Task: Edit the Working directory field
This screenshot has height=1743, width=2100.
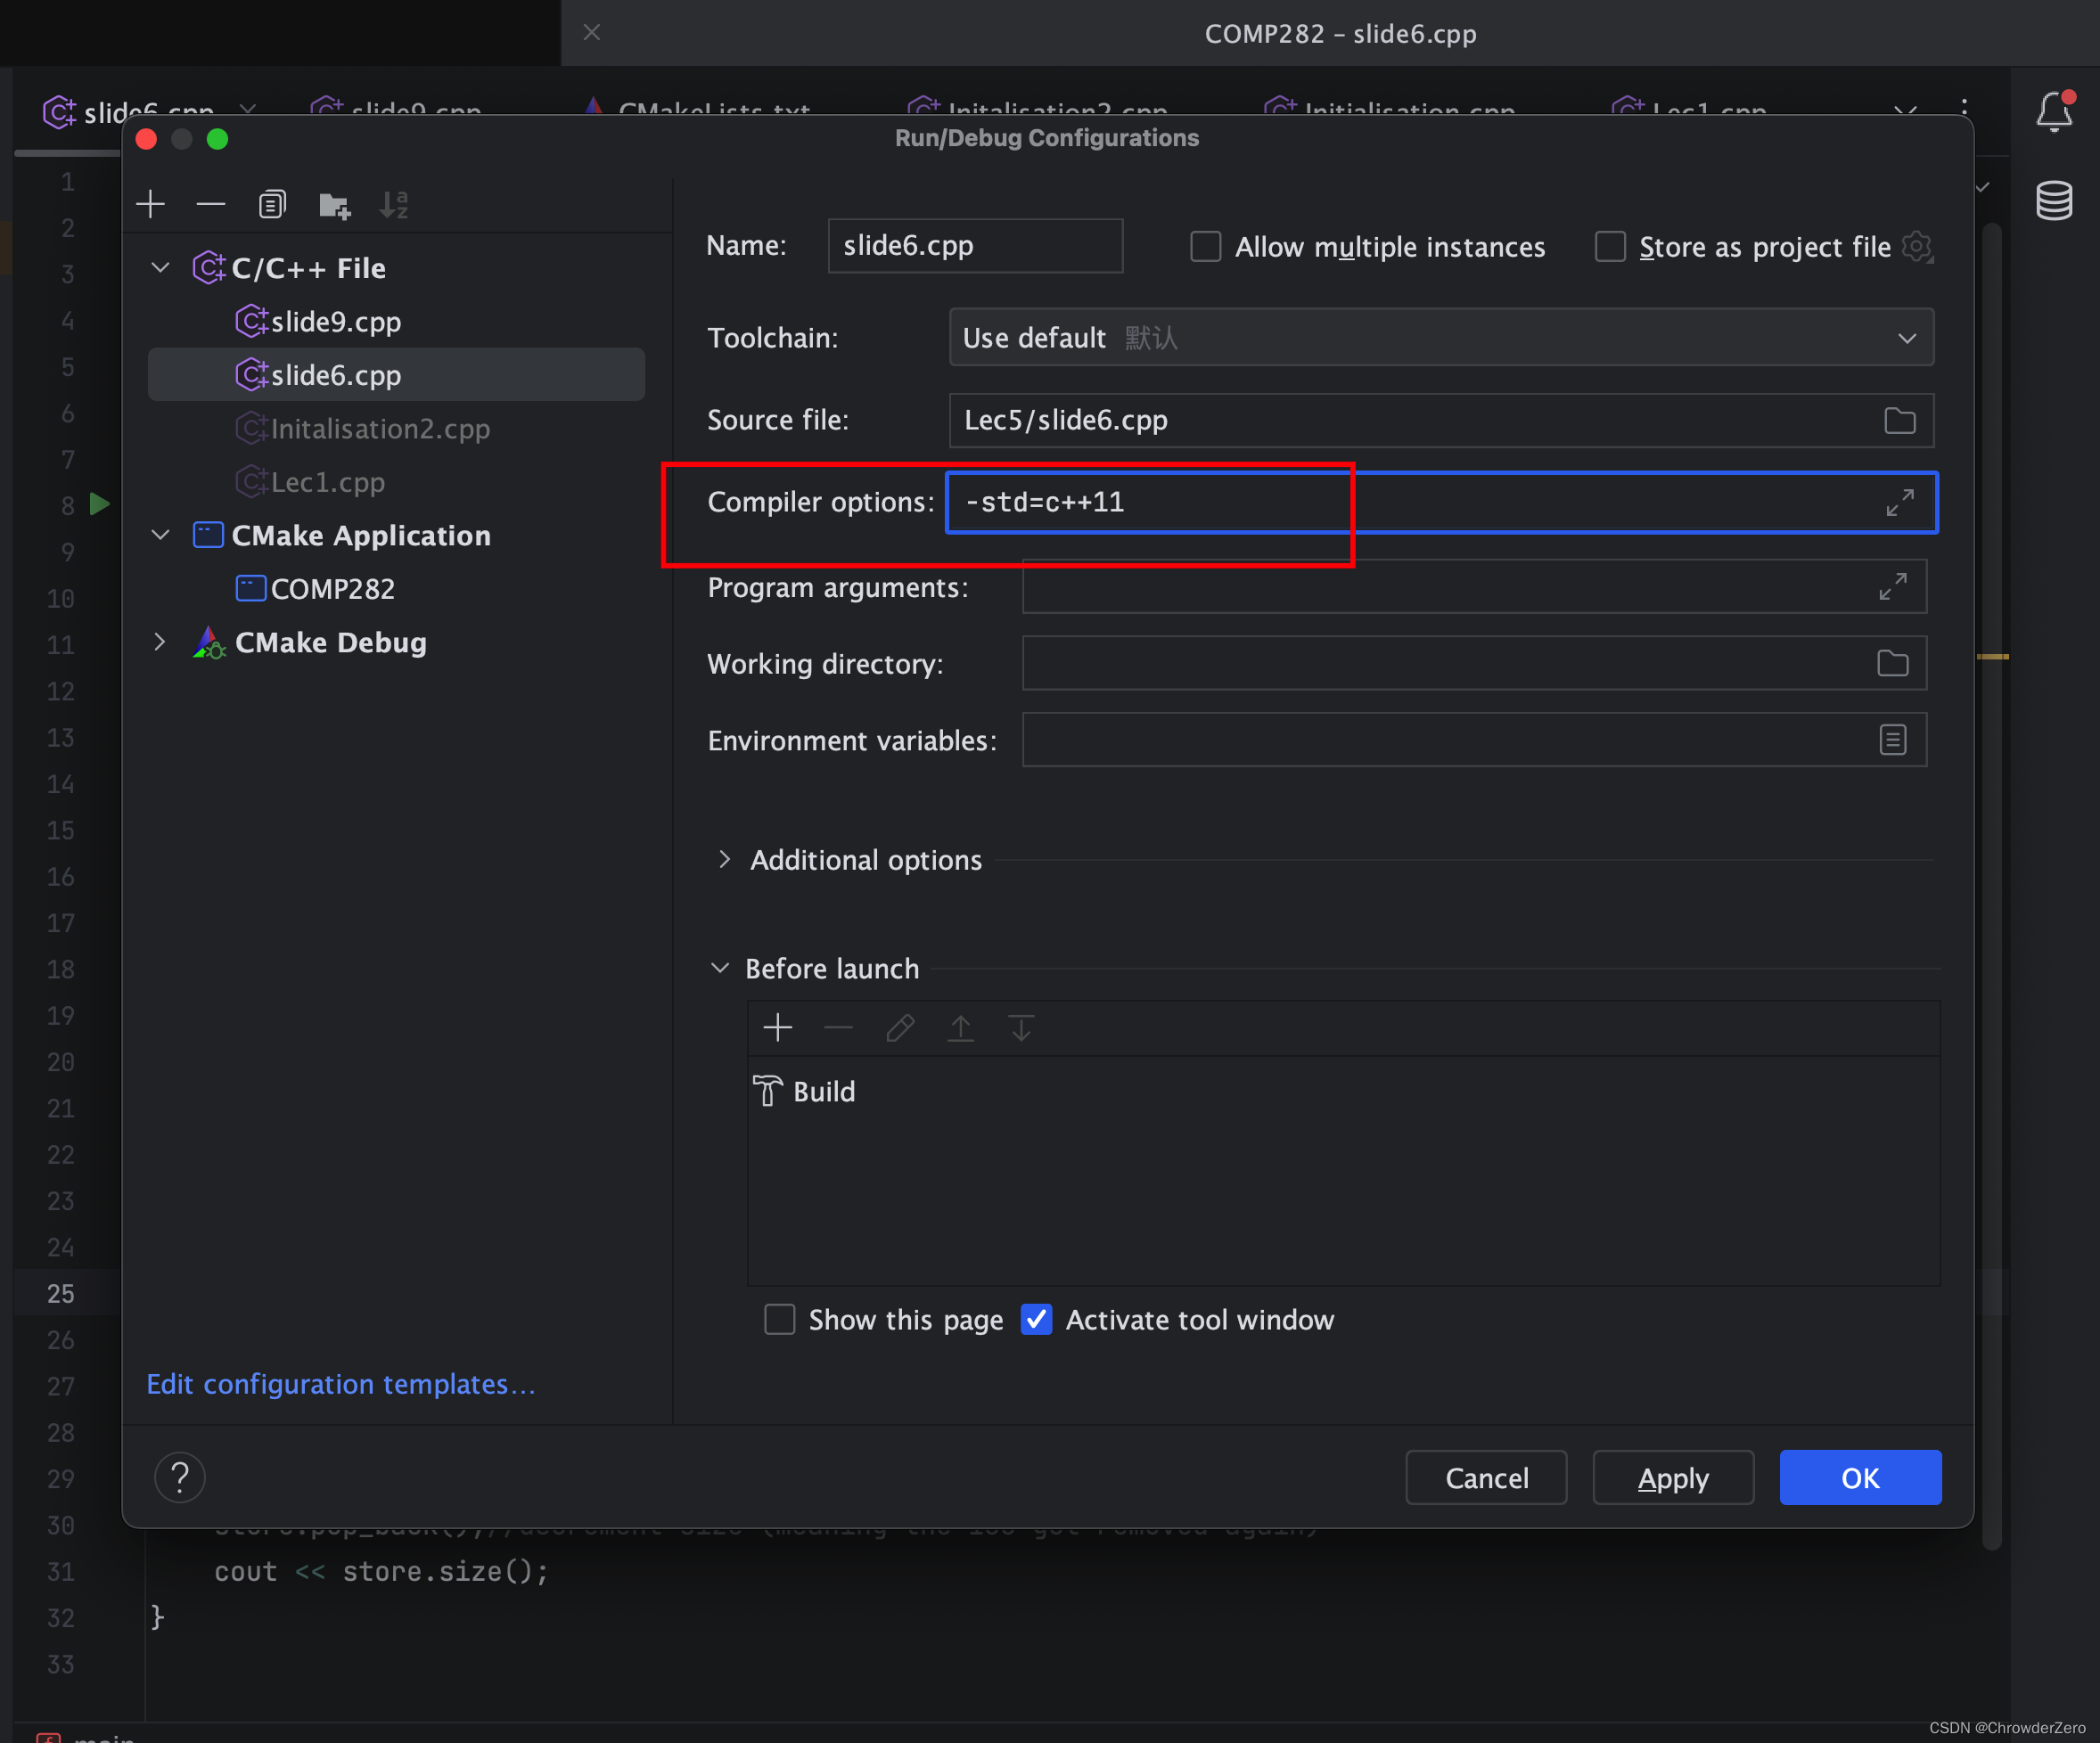Action: point(1400,663)
